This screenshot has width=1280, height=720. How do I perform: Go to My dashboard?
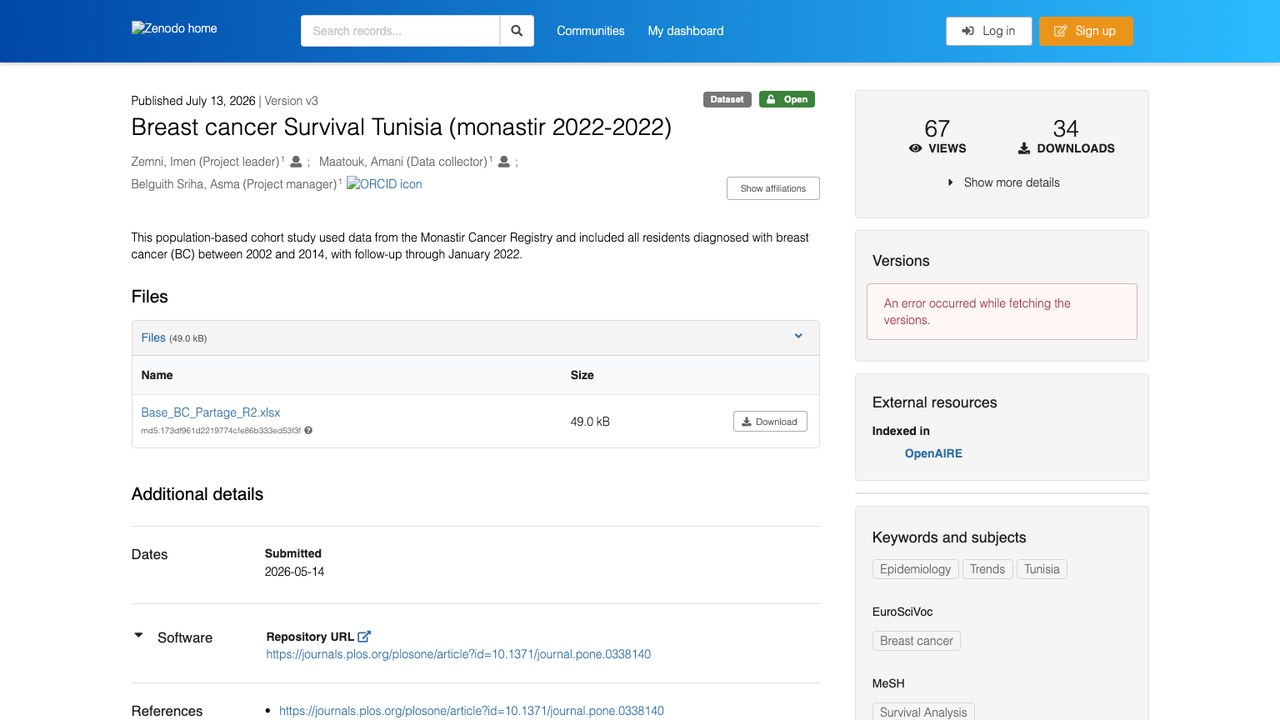pyautogui.click(x=686, y=31)
